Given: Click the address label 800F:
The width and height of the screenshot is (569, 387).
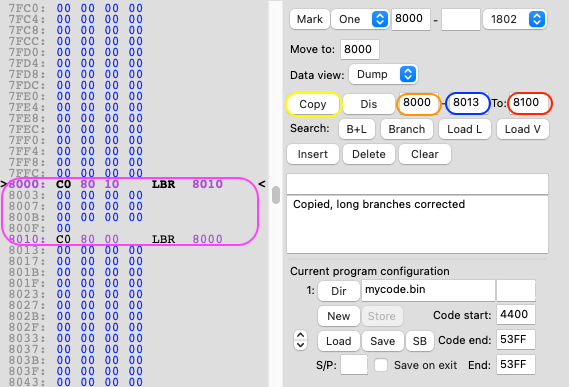Looking at the screenshot, I should tap(27, 228).
